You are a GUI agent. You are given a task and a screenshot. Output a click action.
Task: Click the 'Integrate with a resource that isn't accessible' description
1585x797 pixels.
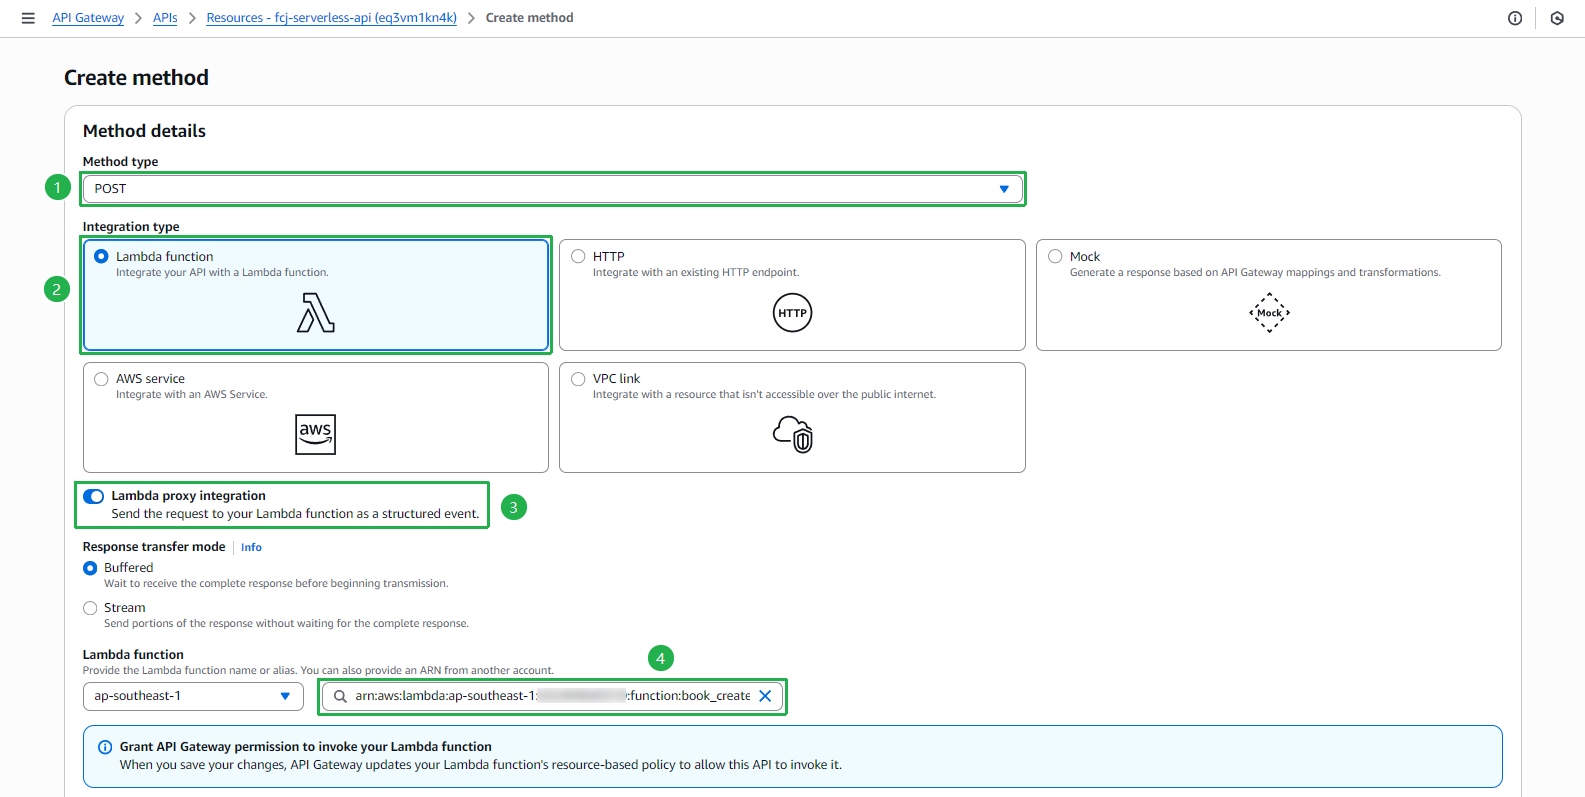coord(764,395)
